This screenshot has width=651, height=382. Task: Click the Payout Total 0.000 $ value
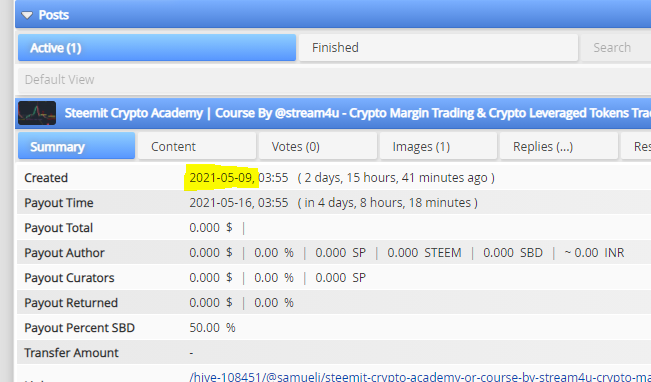tap(211, 228)
